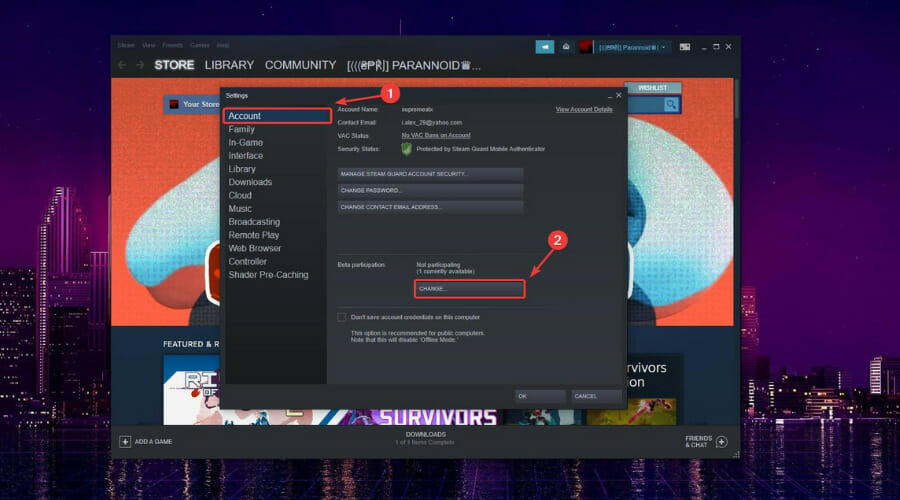This screenshot has width=900, height=500.
Task: Click the Steam announcements megaphone icon
Action: 545,47
